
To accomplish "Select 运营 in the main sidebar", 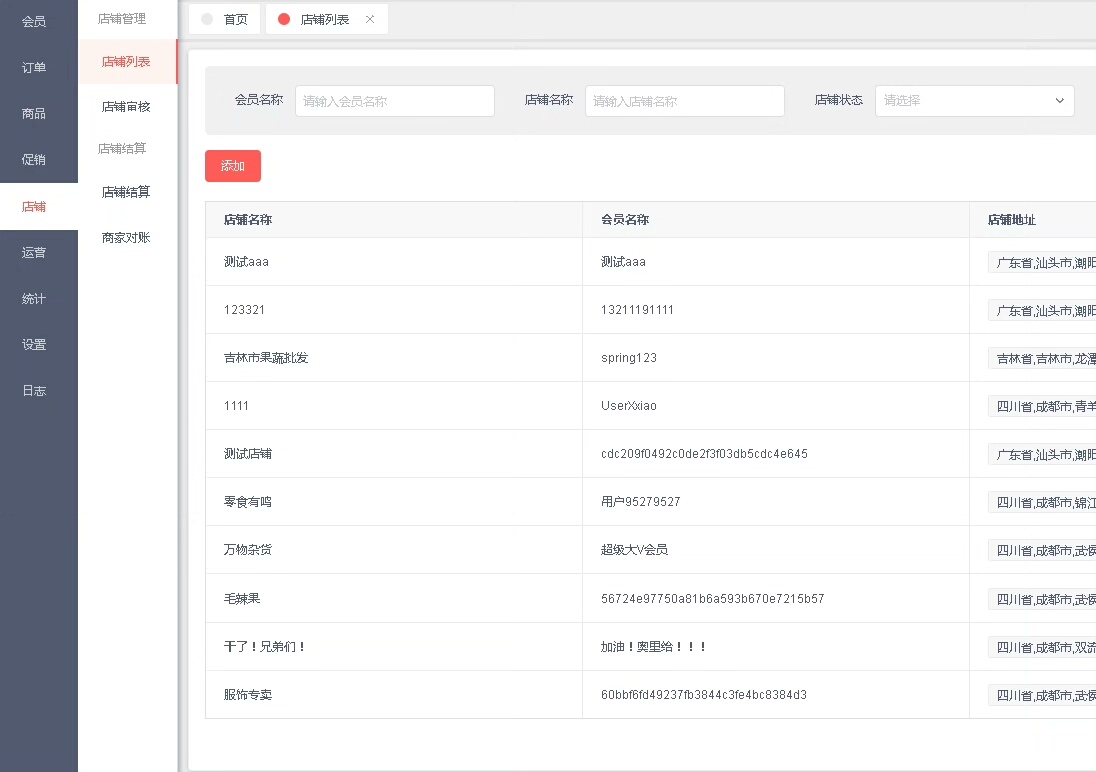I will point(34,252).
